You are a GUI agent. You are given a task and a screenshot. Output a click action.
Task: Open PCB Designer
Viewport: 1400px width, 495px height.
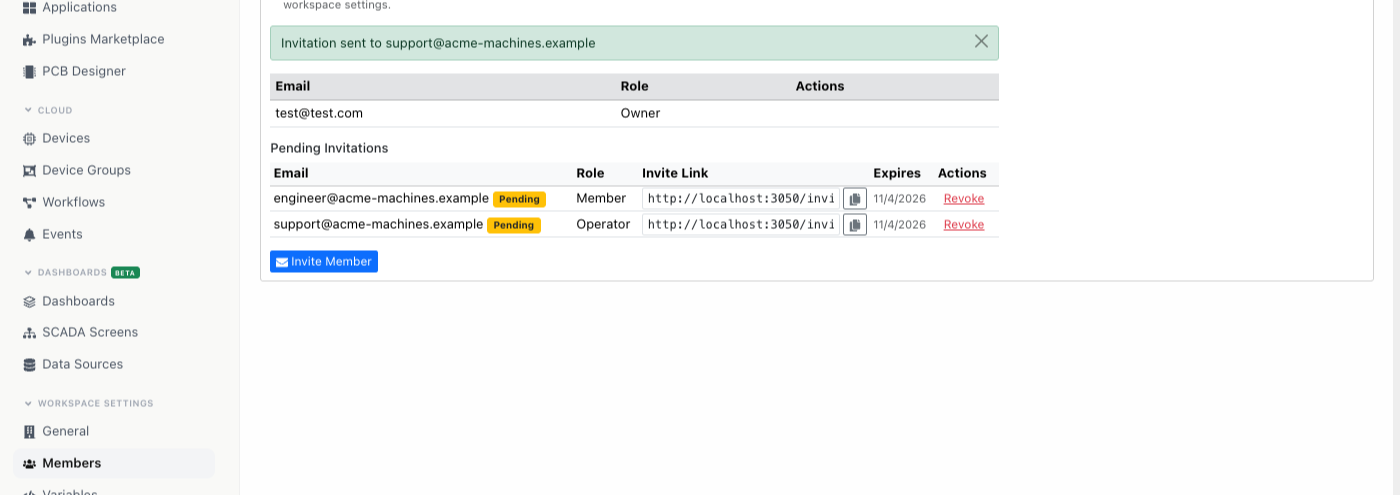point(83,71)
